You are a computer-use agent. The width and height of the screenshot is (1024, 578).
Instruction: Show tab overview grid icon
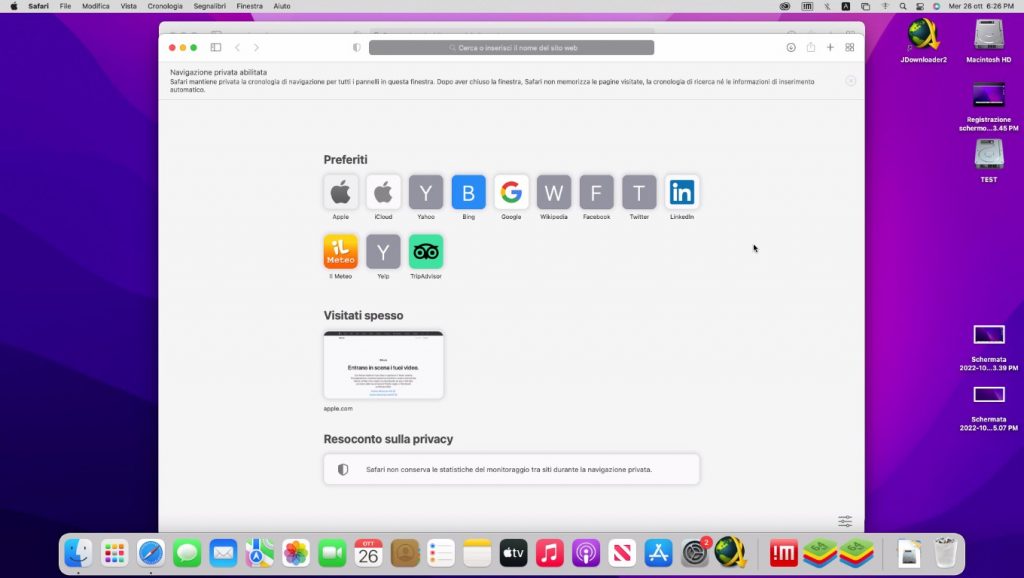(x=850, y=48)
